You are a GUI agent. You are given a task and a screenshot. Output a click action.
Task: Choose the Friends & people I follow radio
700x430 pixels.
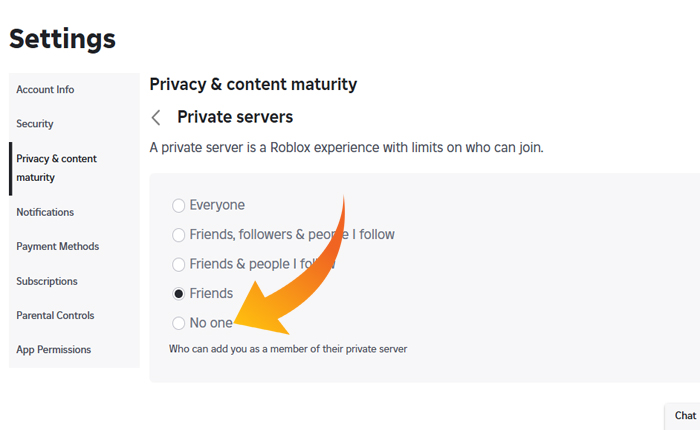[x=179, y=265]
